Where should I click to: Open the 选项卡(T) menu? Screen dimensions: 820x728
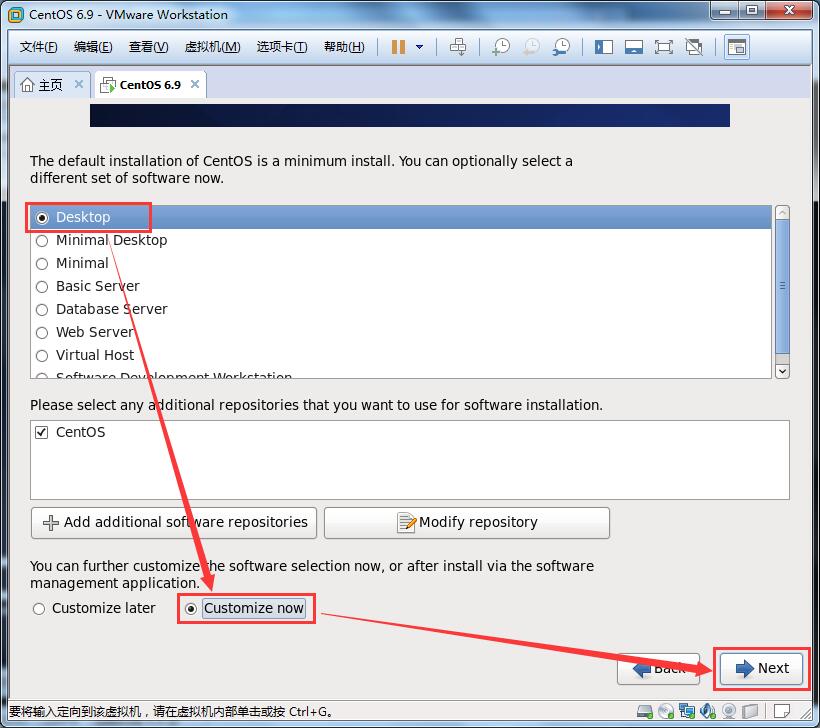(x=282, y=47)
